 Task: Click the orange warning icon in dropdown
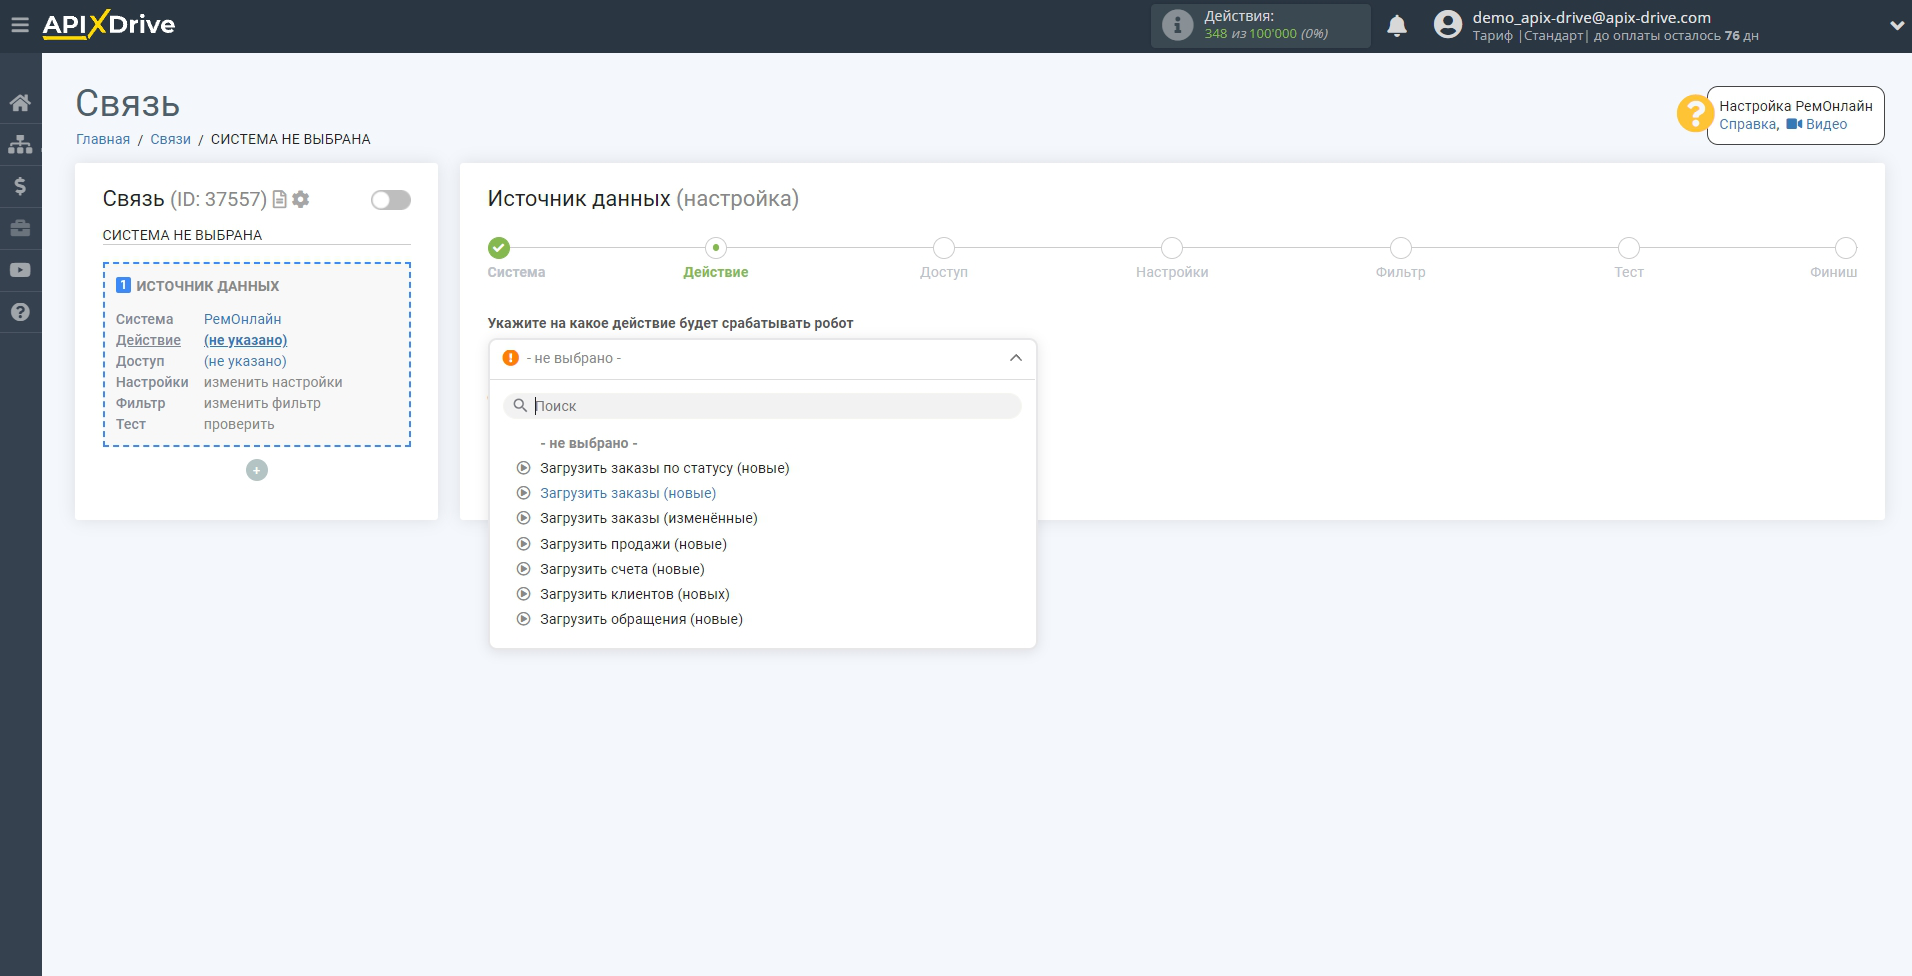pos(511,358)
